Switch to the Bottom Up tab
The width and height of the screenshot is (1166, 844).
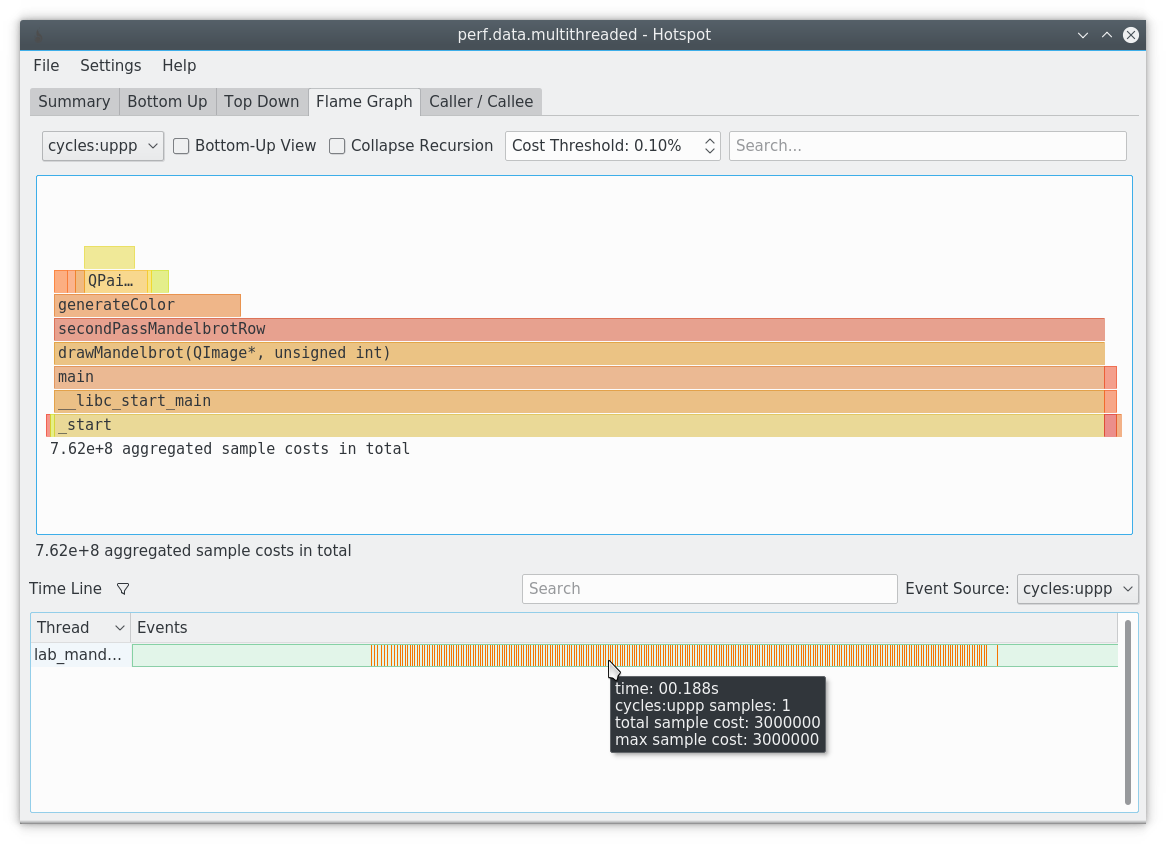point(167,101)
